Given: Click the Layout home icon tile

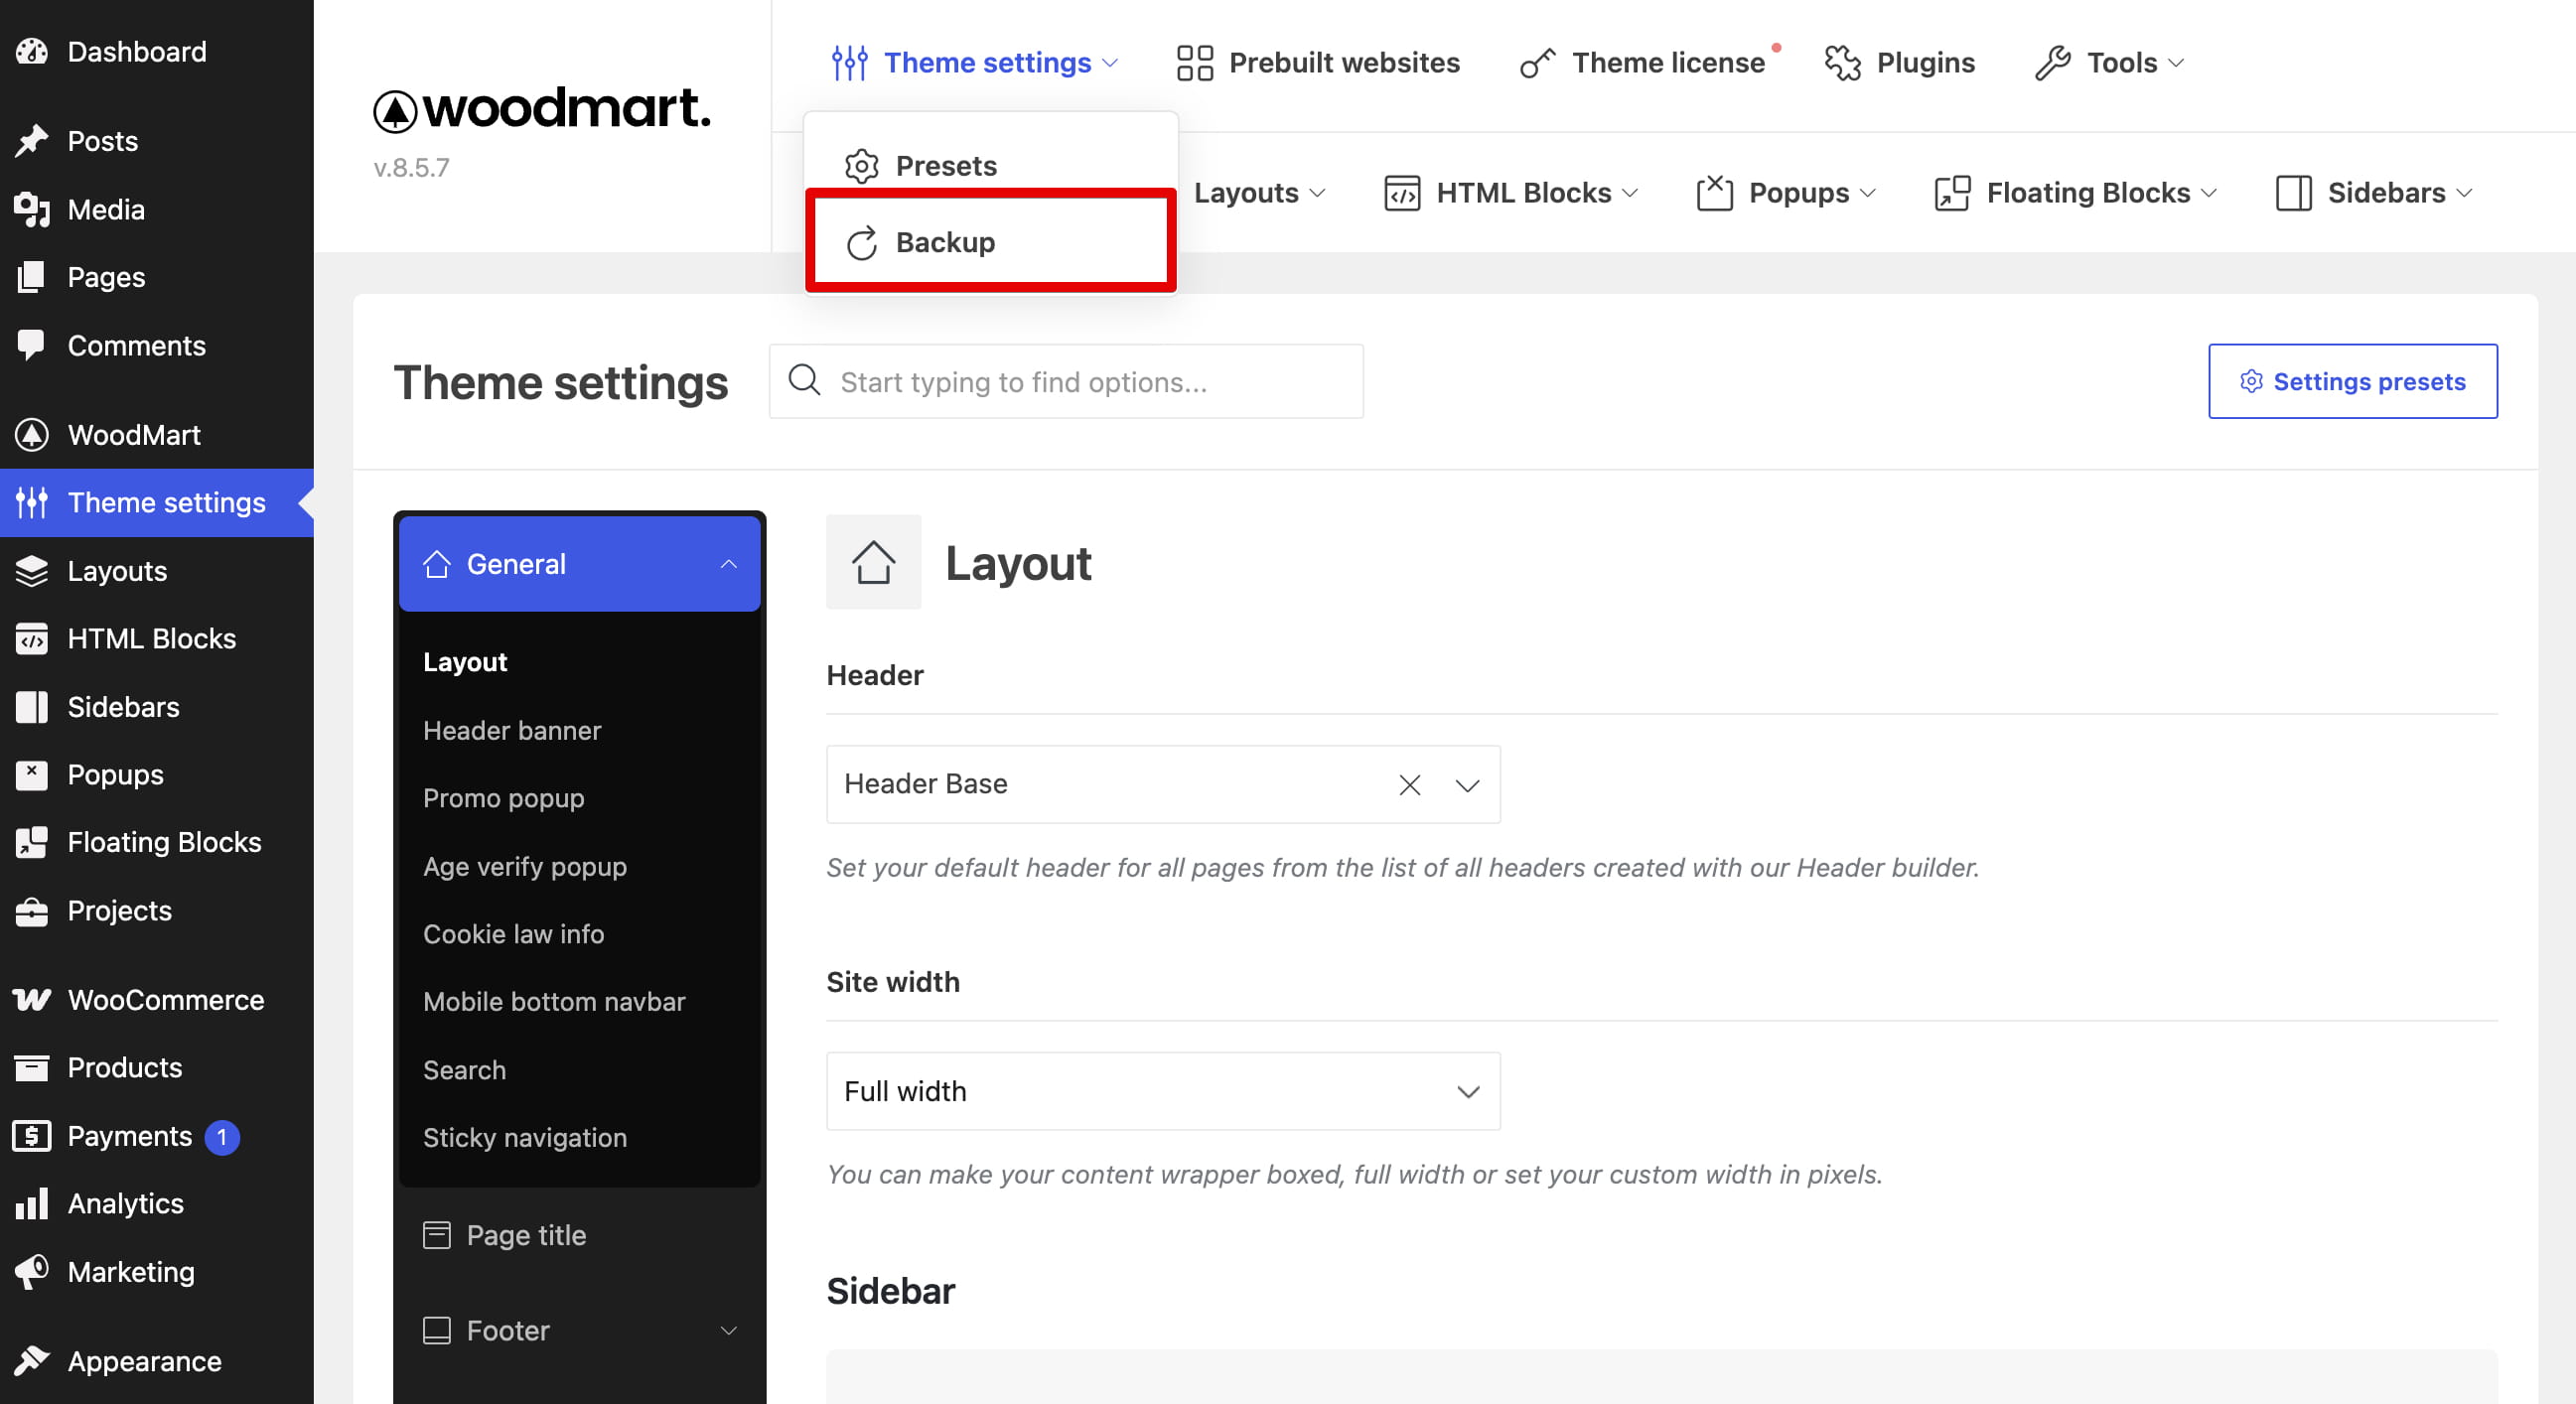Looking at the screenshot, I should [x=873, y=562].
